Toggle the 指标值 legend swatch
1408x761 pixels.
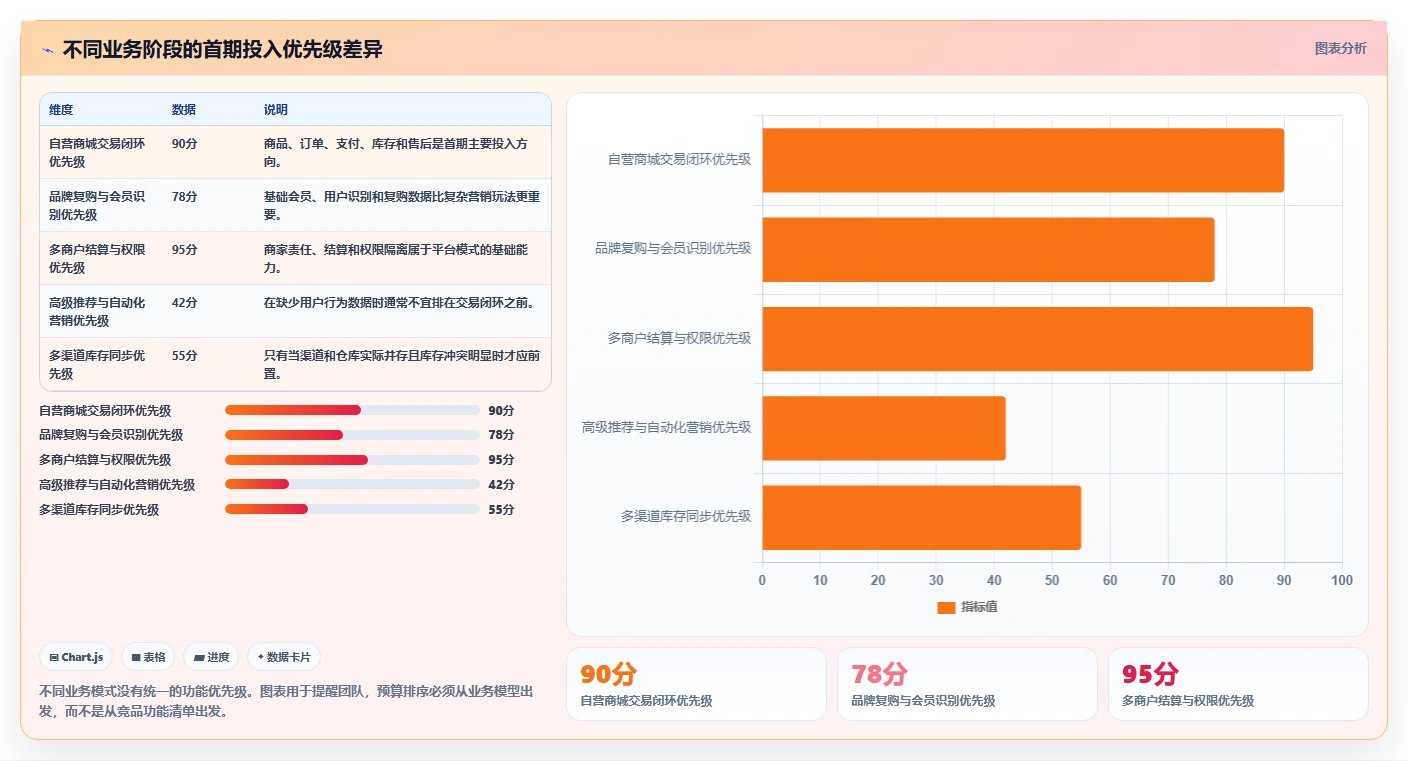[x=946, y=608]
